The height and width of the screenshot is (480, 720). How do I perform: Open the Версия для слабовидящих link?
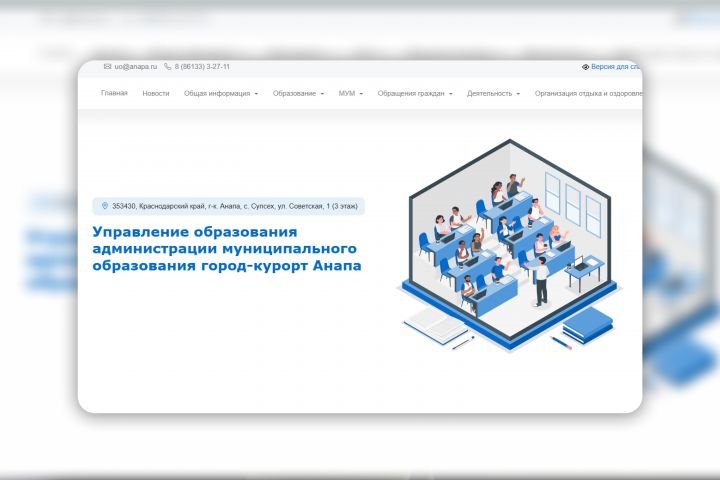pyautogui.click(x=616, y=67)
